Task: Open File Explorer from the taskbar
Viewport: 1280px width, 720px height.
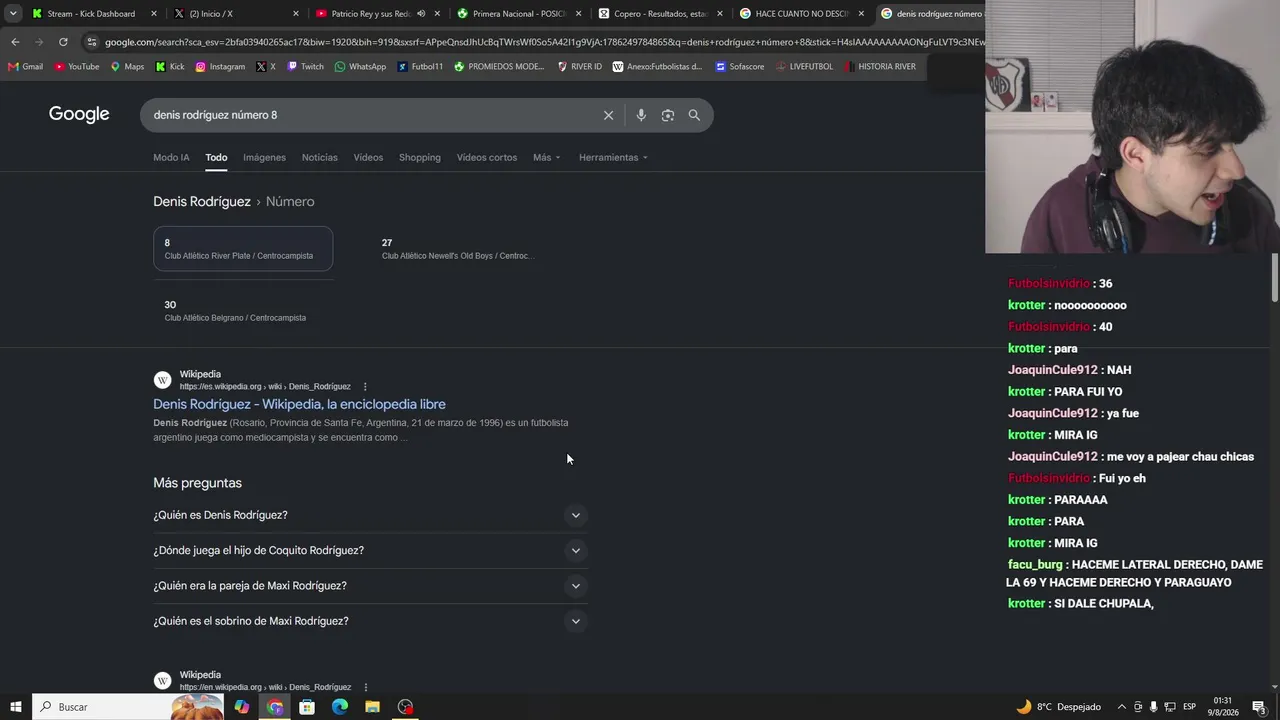Action: tap(372, 707)
